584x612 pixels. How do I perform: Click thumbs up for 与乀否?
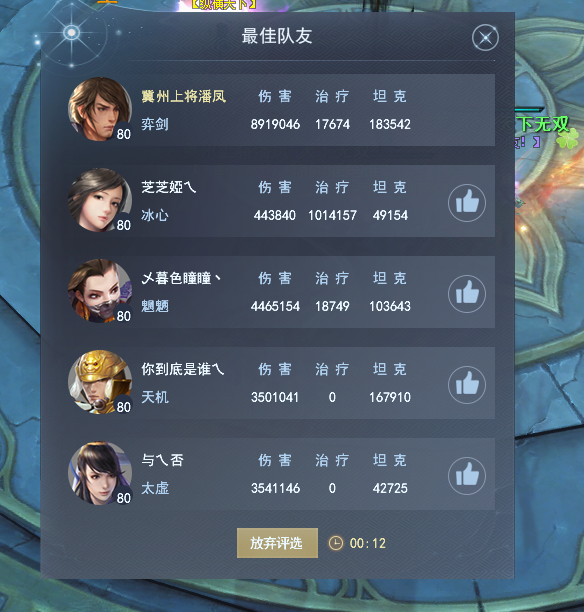[467, 475]
